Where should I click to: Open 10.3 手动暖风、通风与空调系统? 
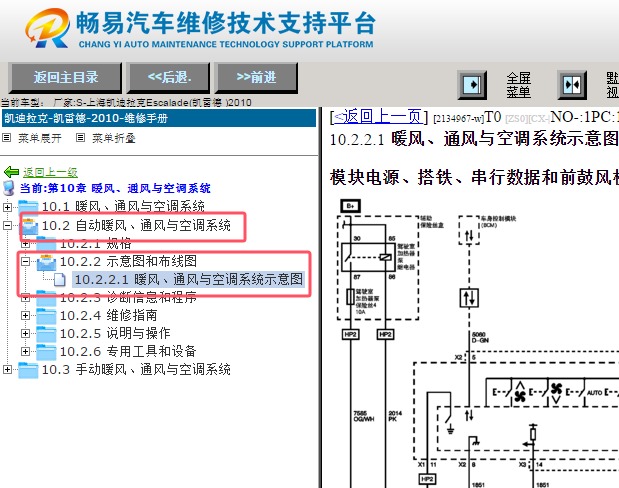coord(136,370)
